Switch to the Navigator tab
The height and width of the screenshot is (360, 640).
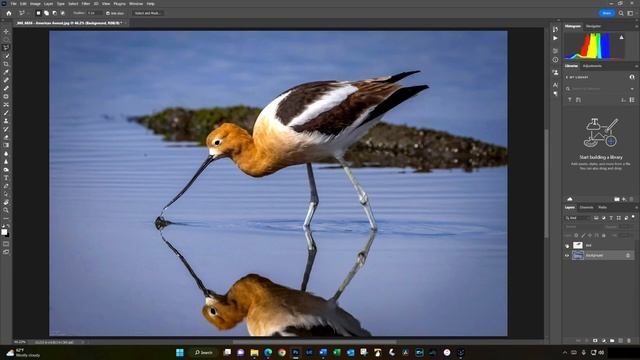pos(593,26)
